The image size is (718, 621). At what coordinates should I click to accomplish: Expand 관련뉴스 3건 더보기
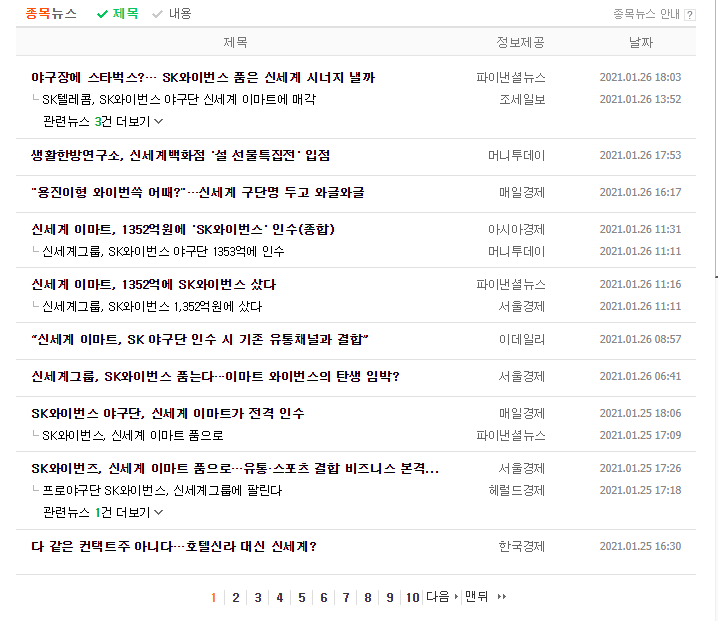(103, 121)
